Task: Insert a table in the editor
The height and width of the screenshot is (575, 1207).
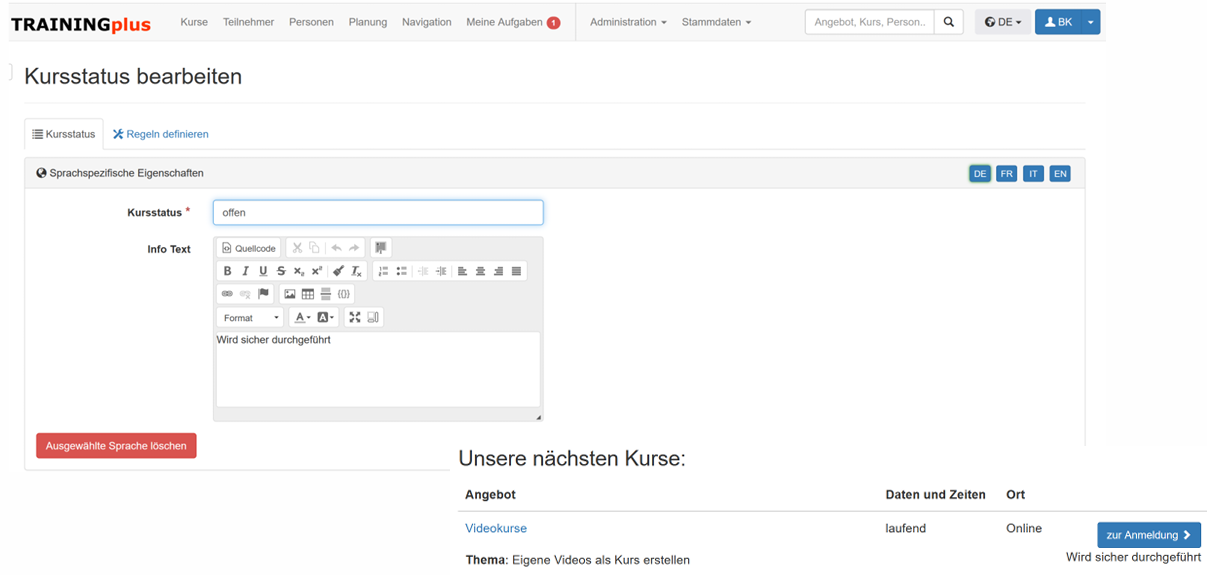Action: click(308, 294)
